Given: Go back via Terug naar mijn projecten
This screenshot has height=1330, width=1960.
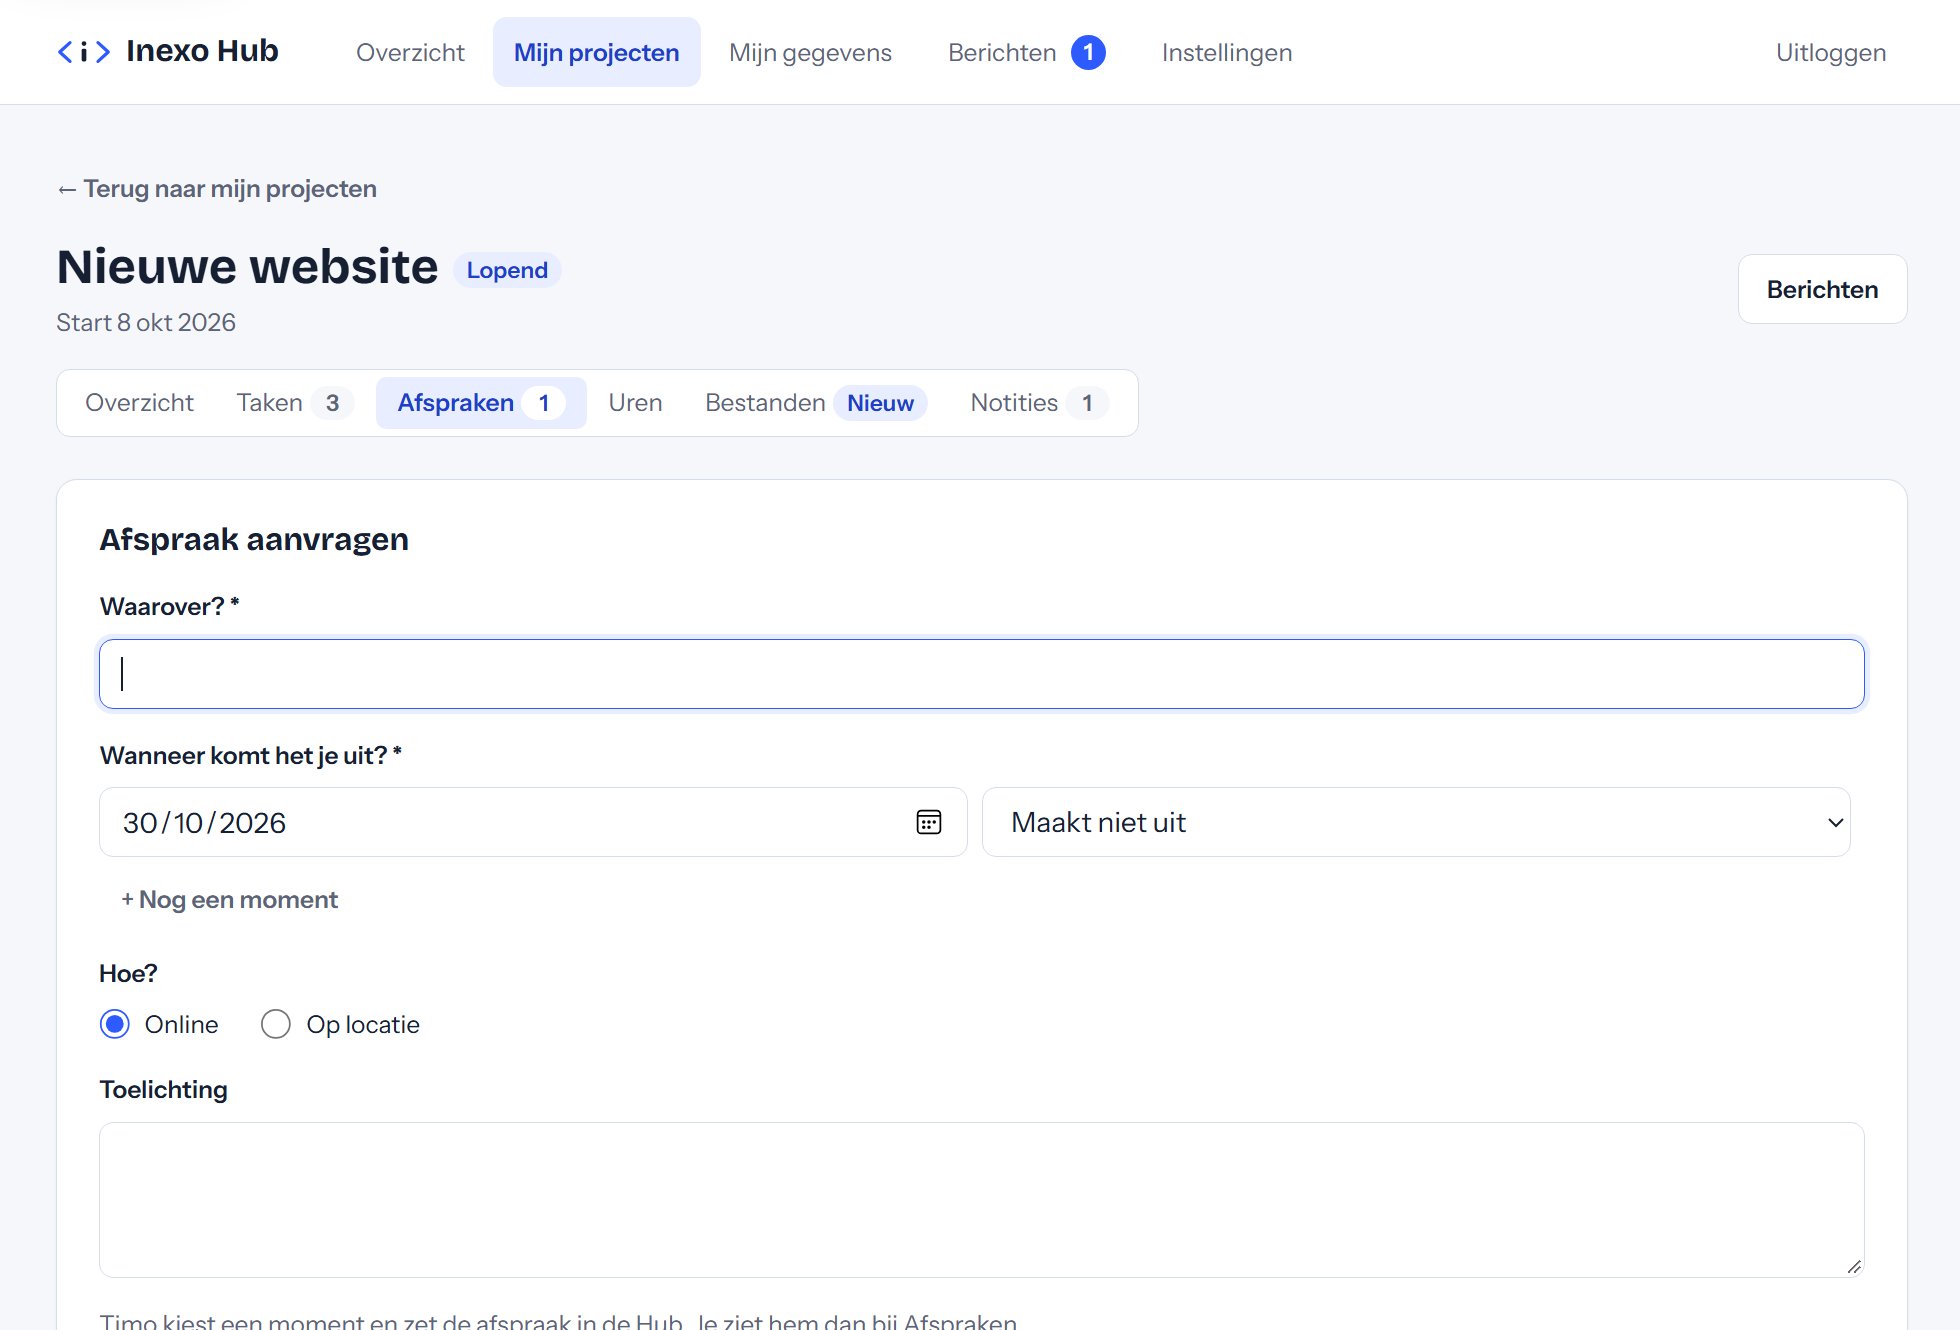Looking at the screenshot, I should [x=217, y=189].
